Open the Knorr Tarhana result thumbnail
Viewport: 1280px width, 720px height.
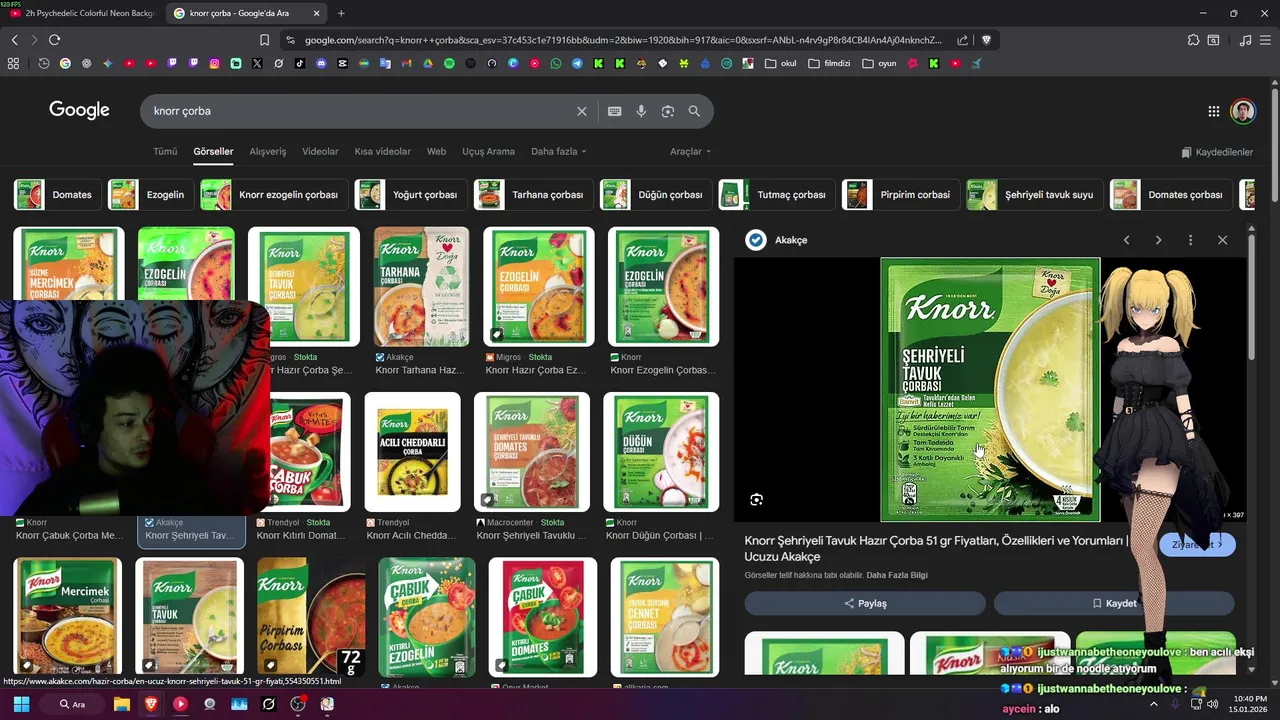(x=421, y=287)
